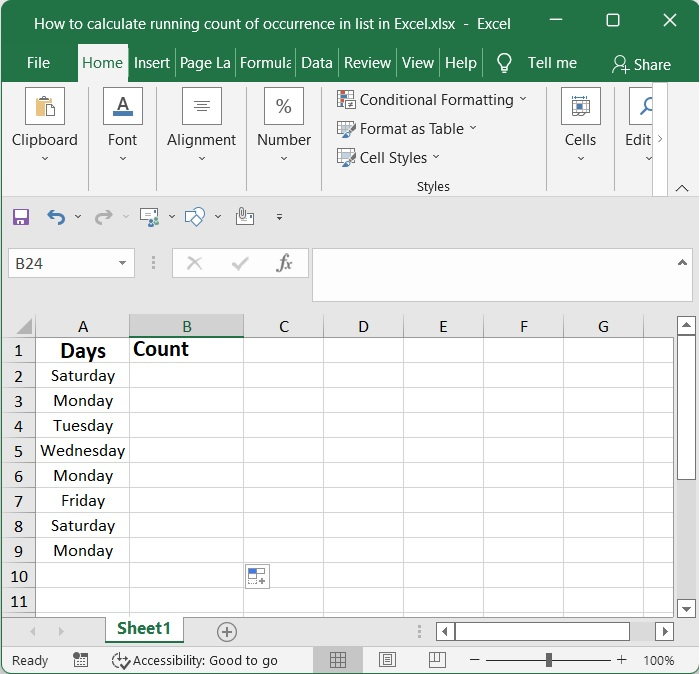Switch to Page Layout view
700x674 pixels.
(x=387, y=660)
